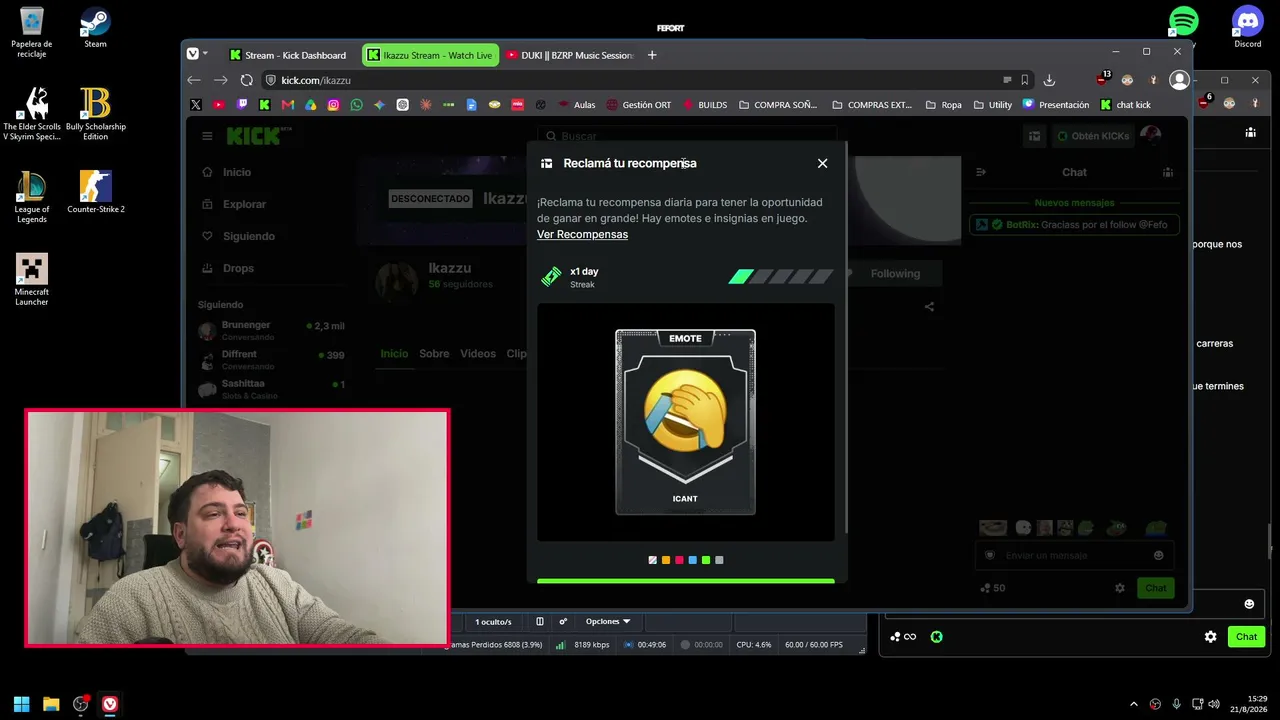Switch to DUKI BZRP Music Sessions tab
Screen dimensions: 1280x720
pyautogui.click(x=569, y=55)
